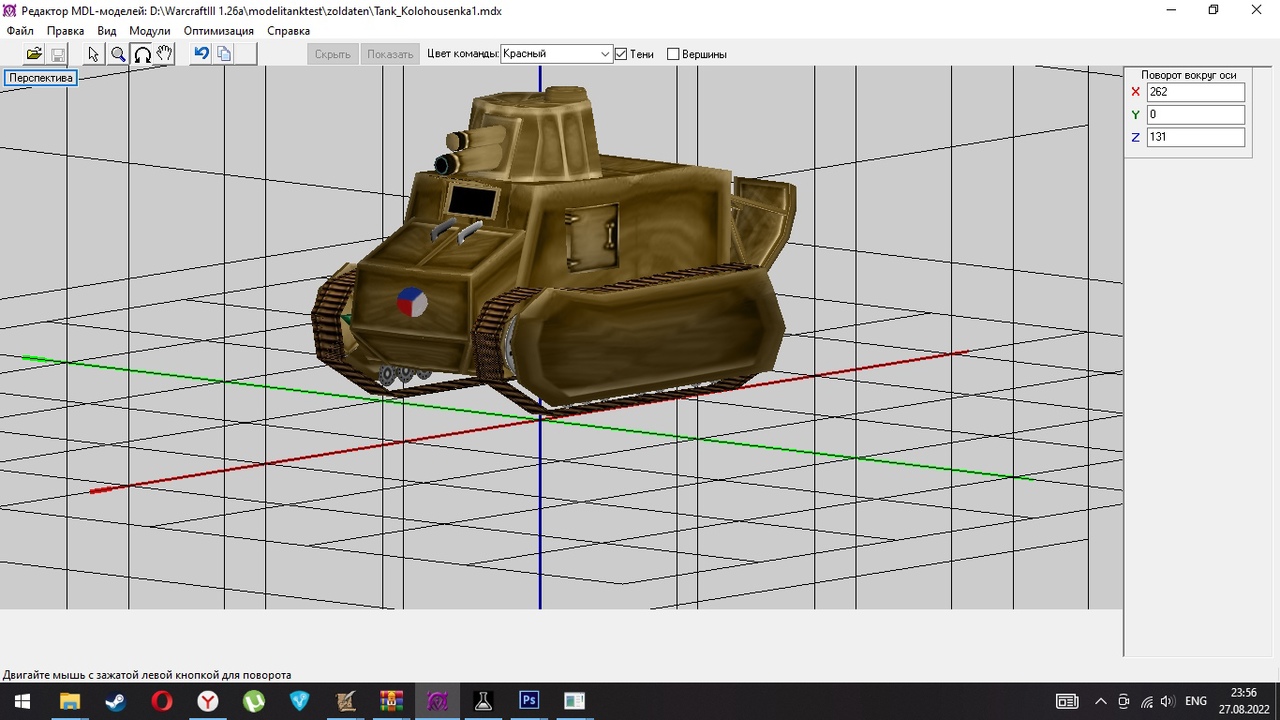Click the Open file folder icon
The width and height of the screenshot is (1280, 720).
[x=34, y=54]
